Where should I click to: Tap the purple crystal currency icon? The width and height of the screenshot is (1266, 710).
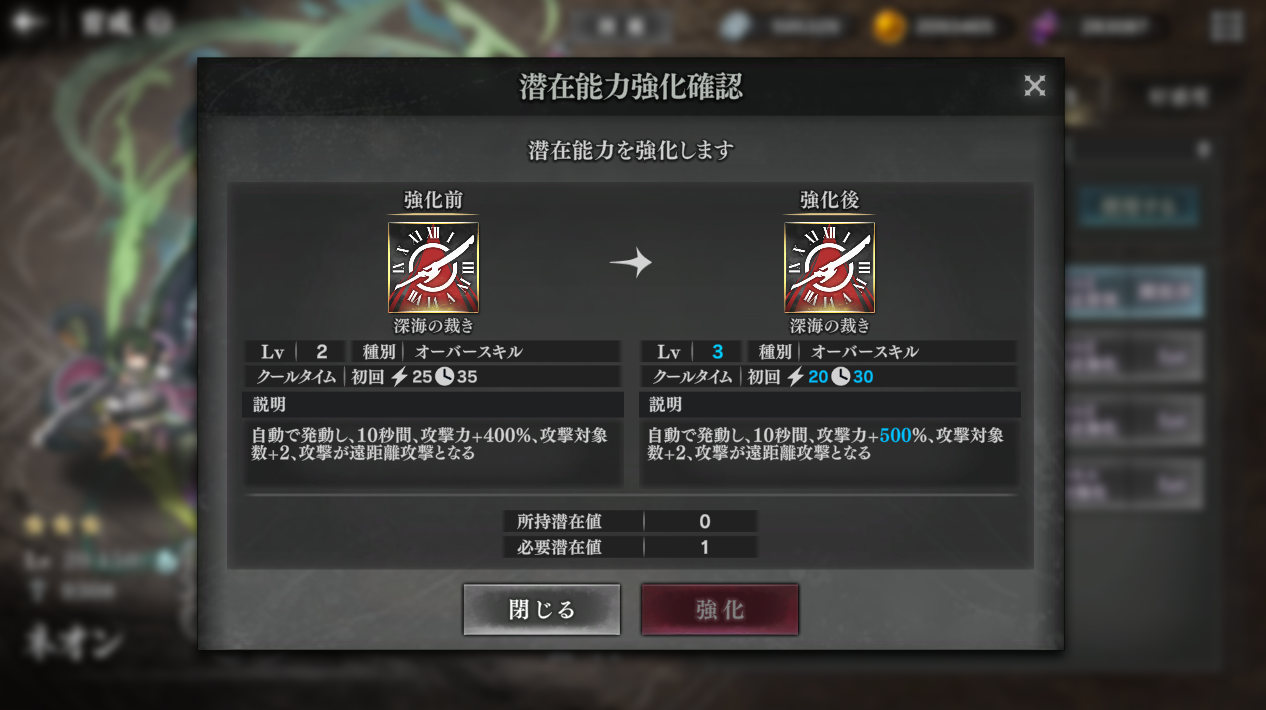(x=1044, y=27)
